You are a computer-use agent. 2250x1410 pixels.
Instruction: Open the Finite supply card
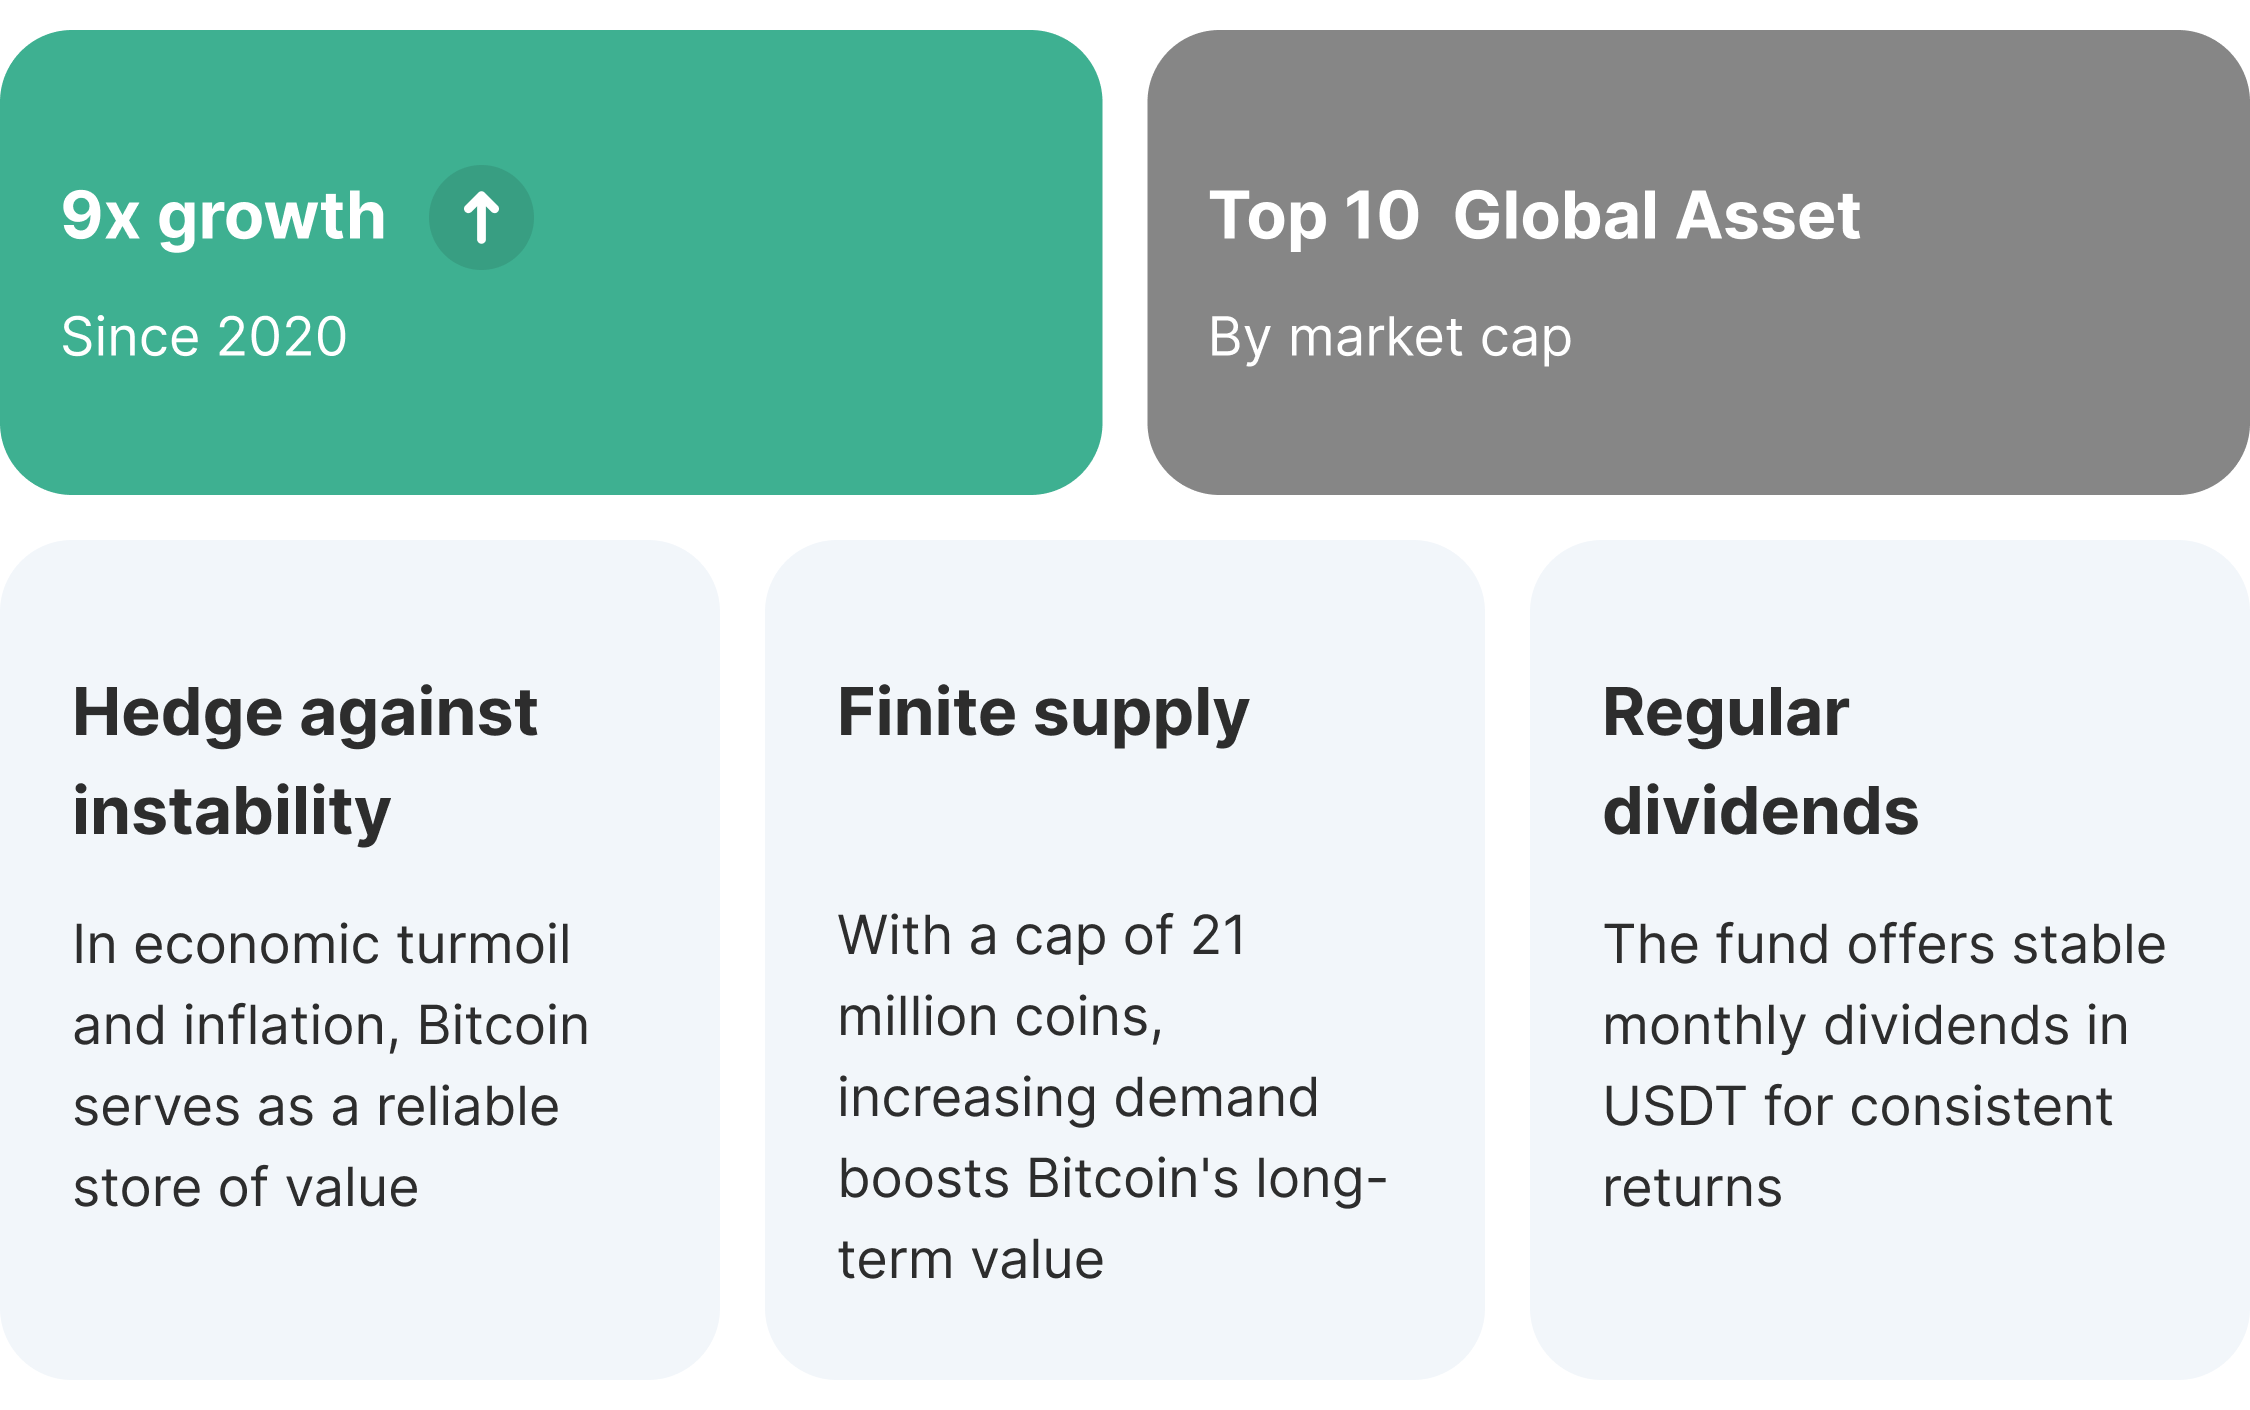click(x=1124, y=1330)
